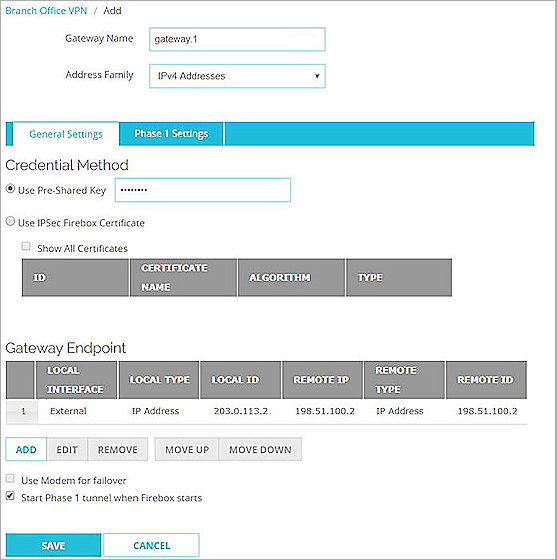557x560 pixels.
Task: Click the Remote IP column header
Action: coord(322,380)
